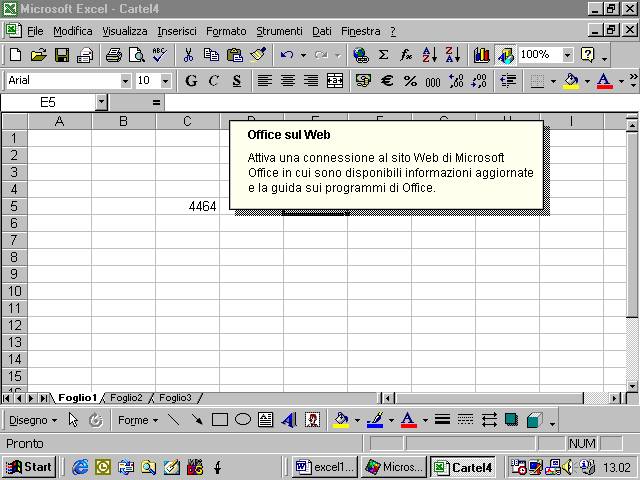Image resolution: width=640 pixels, height=480 pixels.
Task: Sort descending with the Z-A icon
Action: tap(453, 55)
